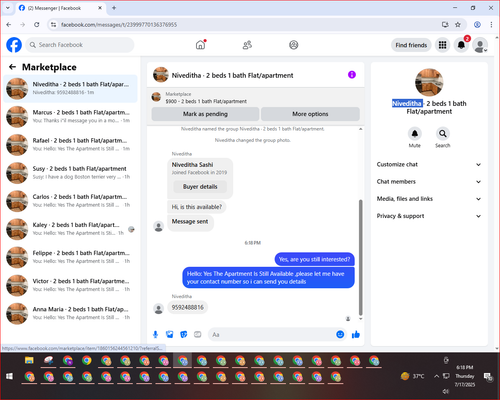Open the $900 Marketplace listing link

click(x=206, y=101)
